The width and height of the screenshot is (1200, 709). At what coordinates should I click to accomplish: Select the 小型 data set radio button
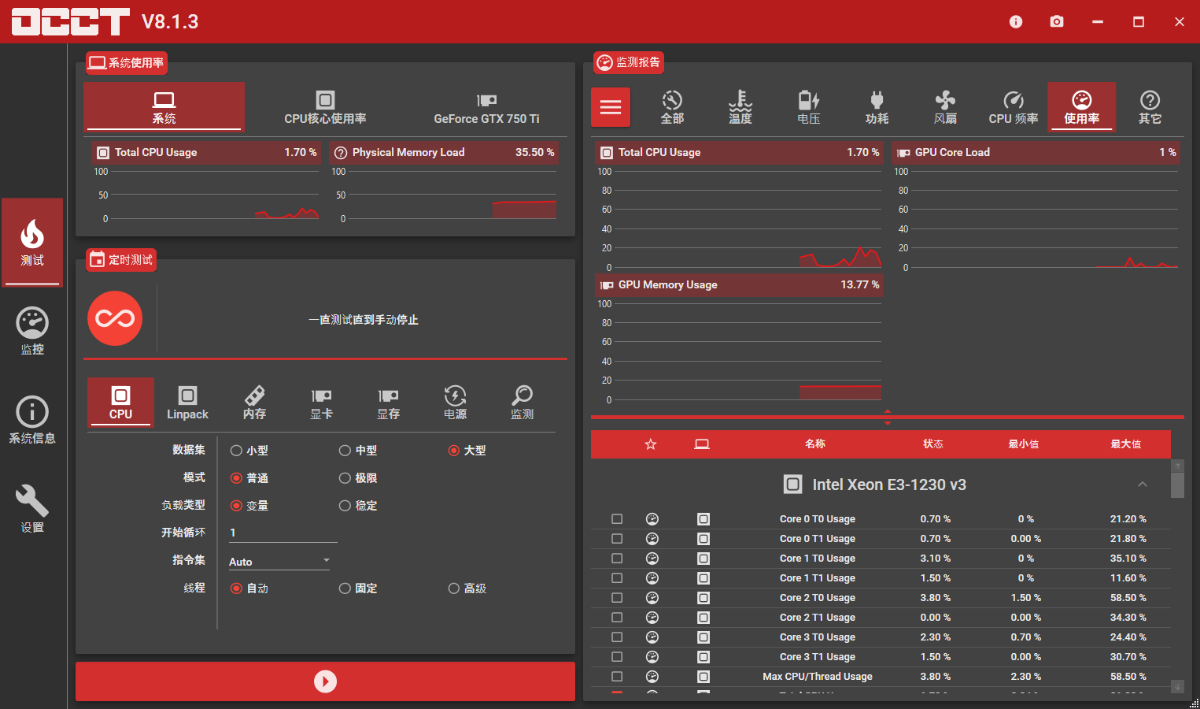click(x=236, y=451)
